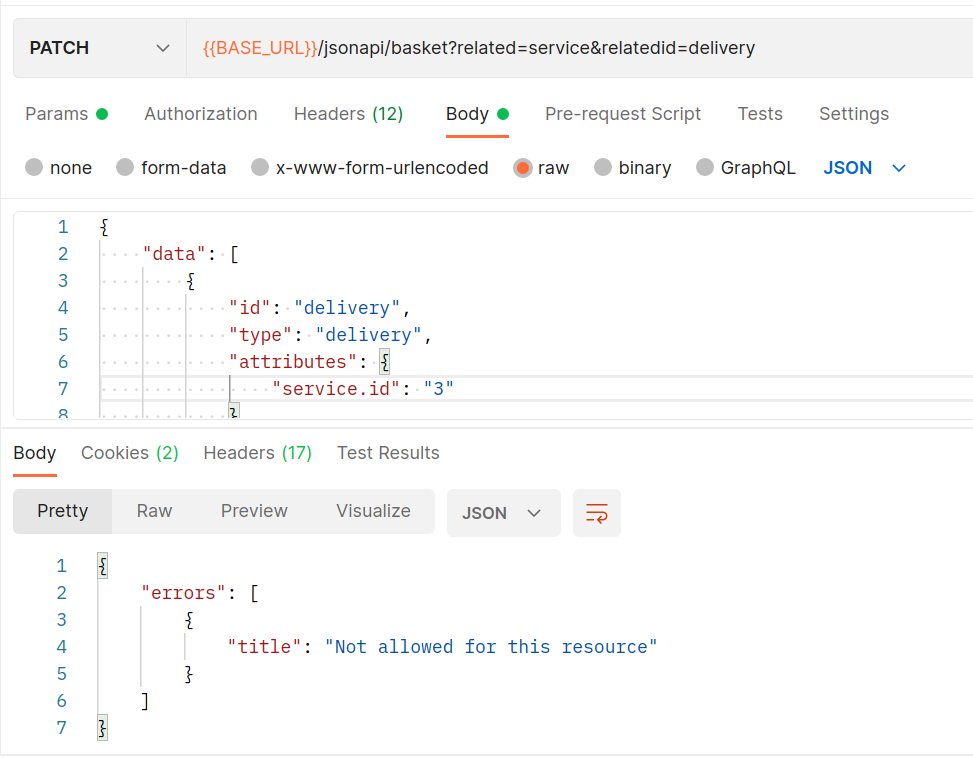Select the request Body tab
Viewport: 973px width, 759px height.
[x=477, y=114]
